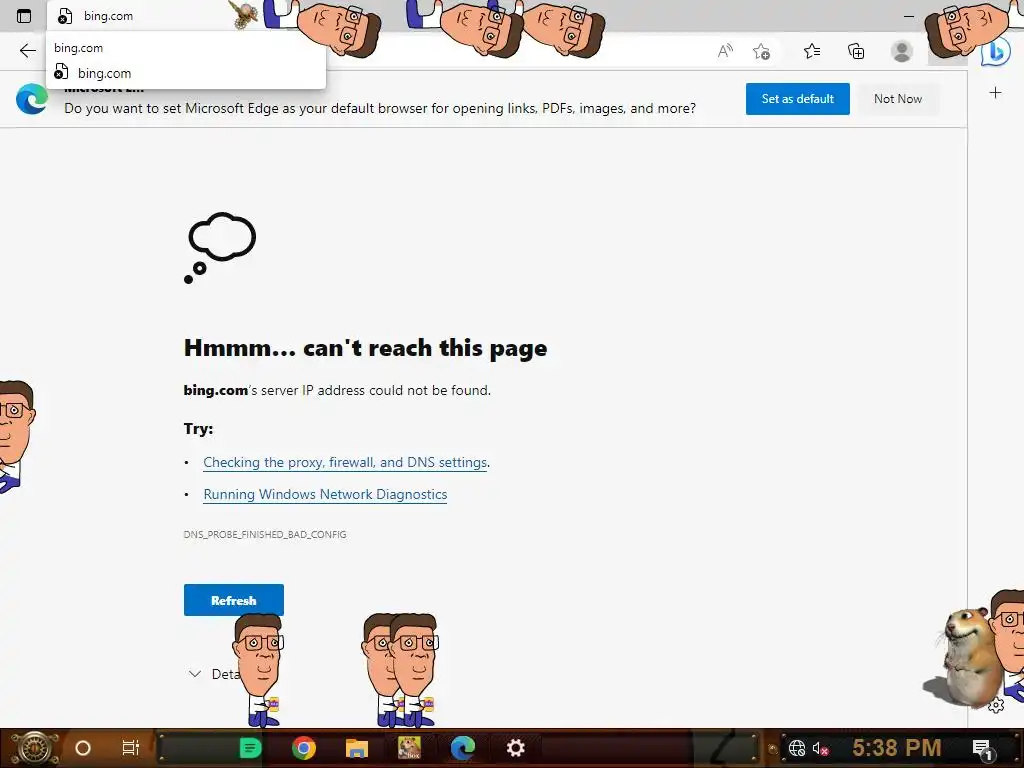Click the network globe tray icon
Image resolution: width=1024 pixels, height=768 pixels.
[x=797, y=748]
